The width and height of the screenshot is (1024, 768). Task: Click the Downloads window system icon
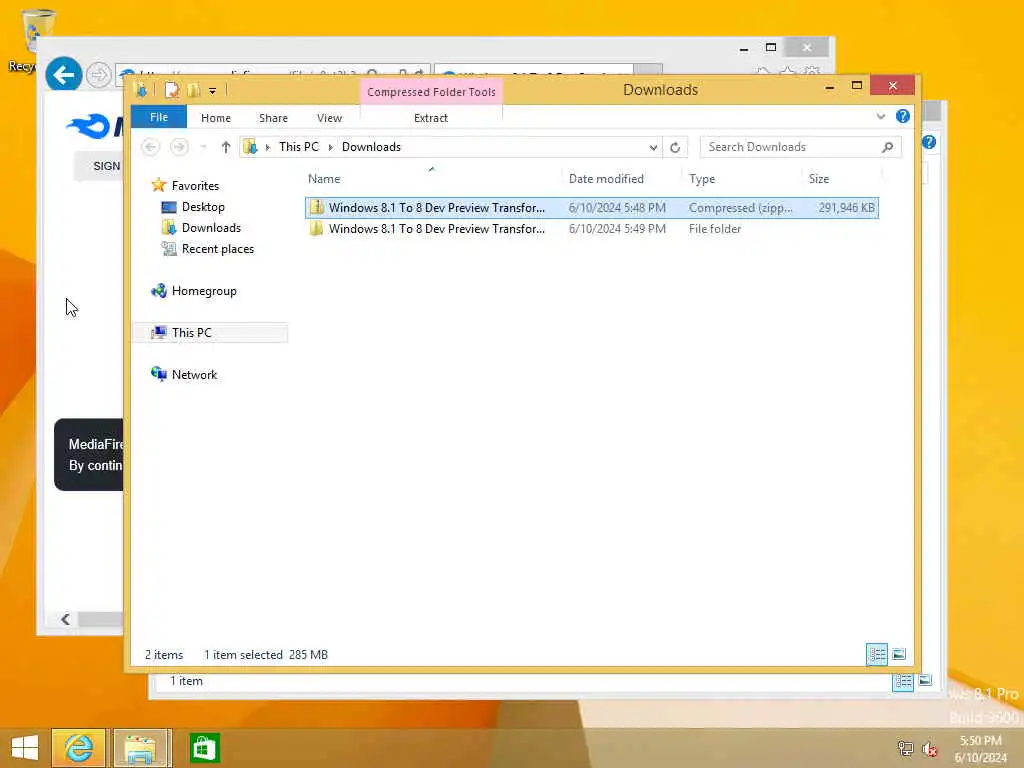coord(142,90)
